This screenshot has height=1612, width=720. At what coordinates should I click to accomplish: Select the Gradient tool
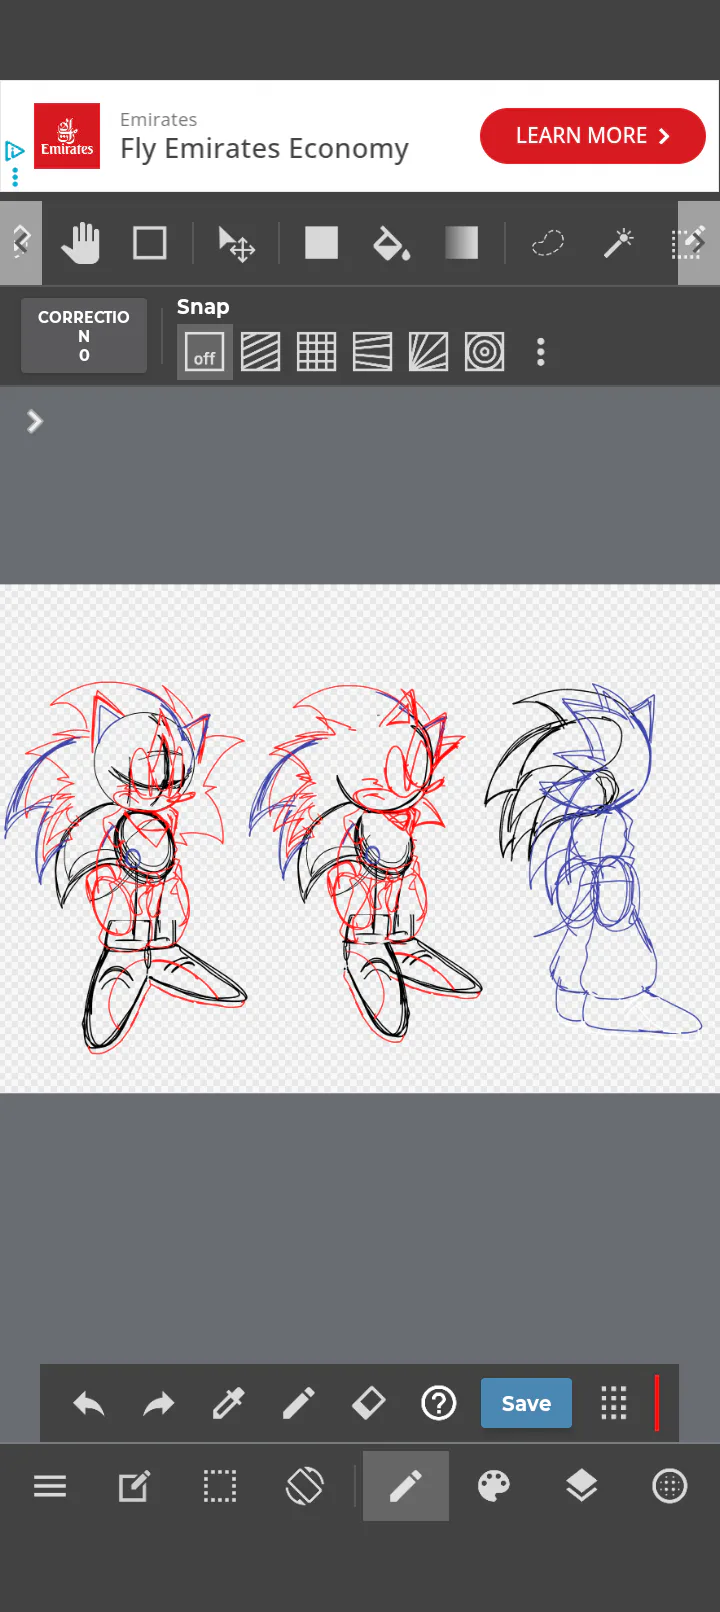point(461,243)
